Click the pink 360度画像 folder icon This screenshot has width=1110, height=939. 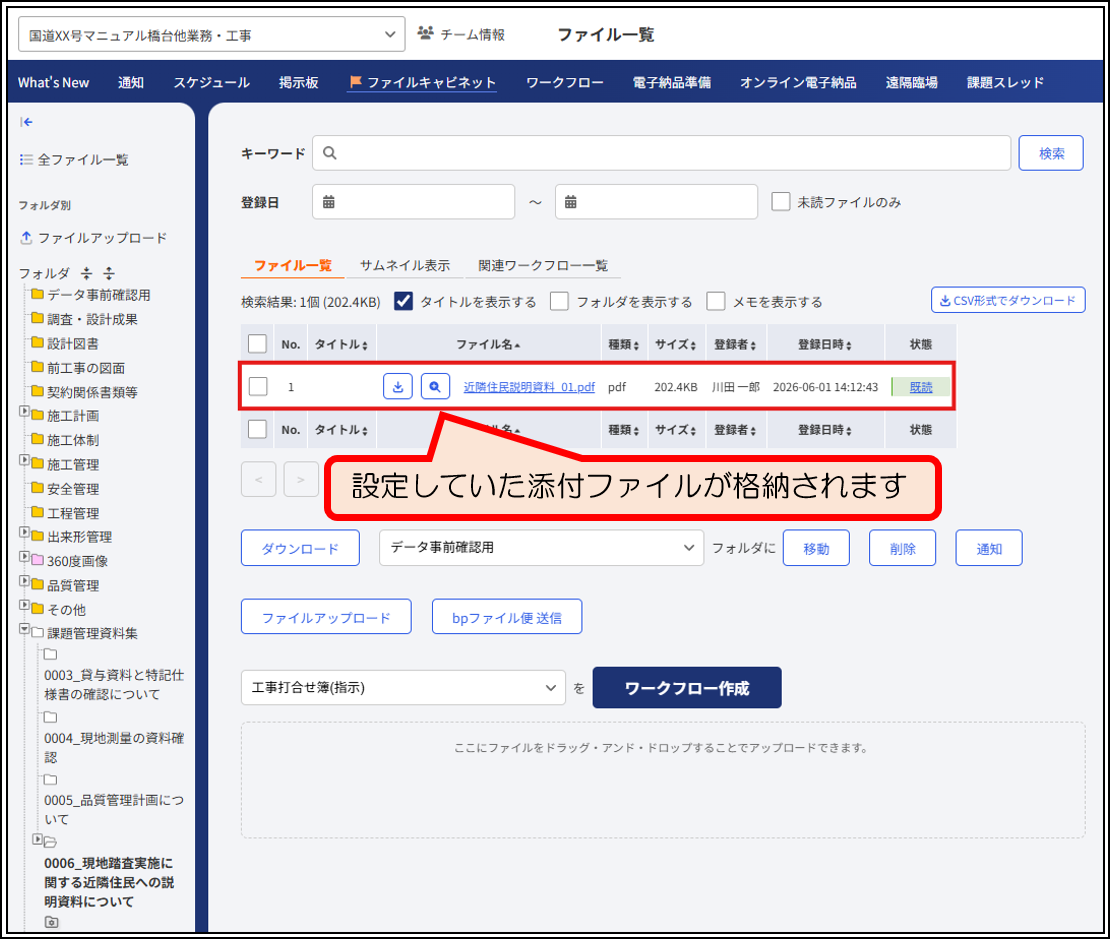38,560
